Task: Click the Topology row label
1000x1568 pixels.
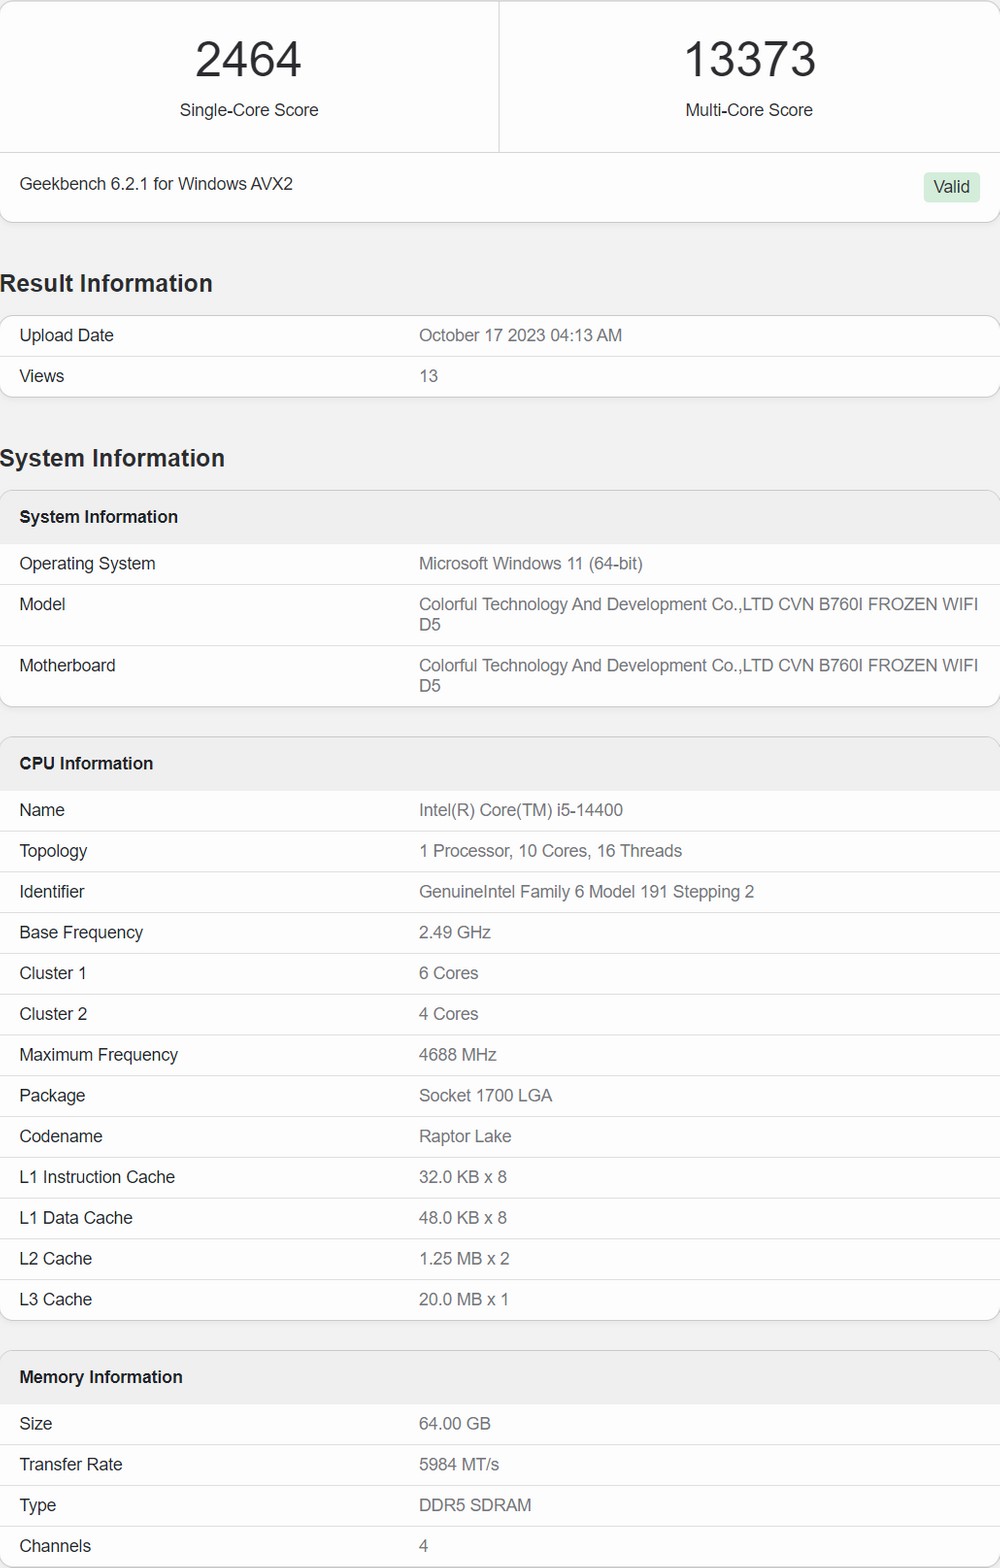Action: click(x=53, y=851)
